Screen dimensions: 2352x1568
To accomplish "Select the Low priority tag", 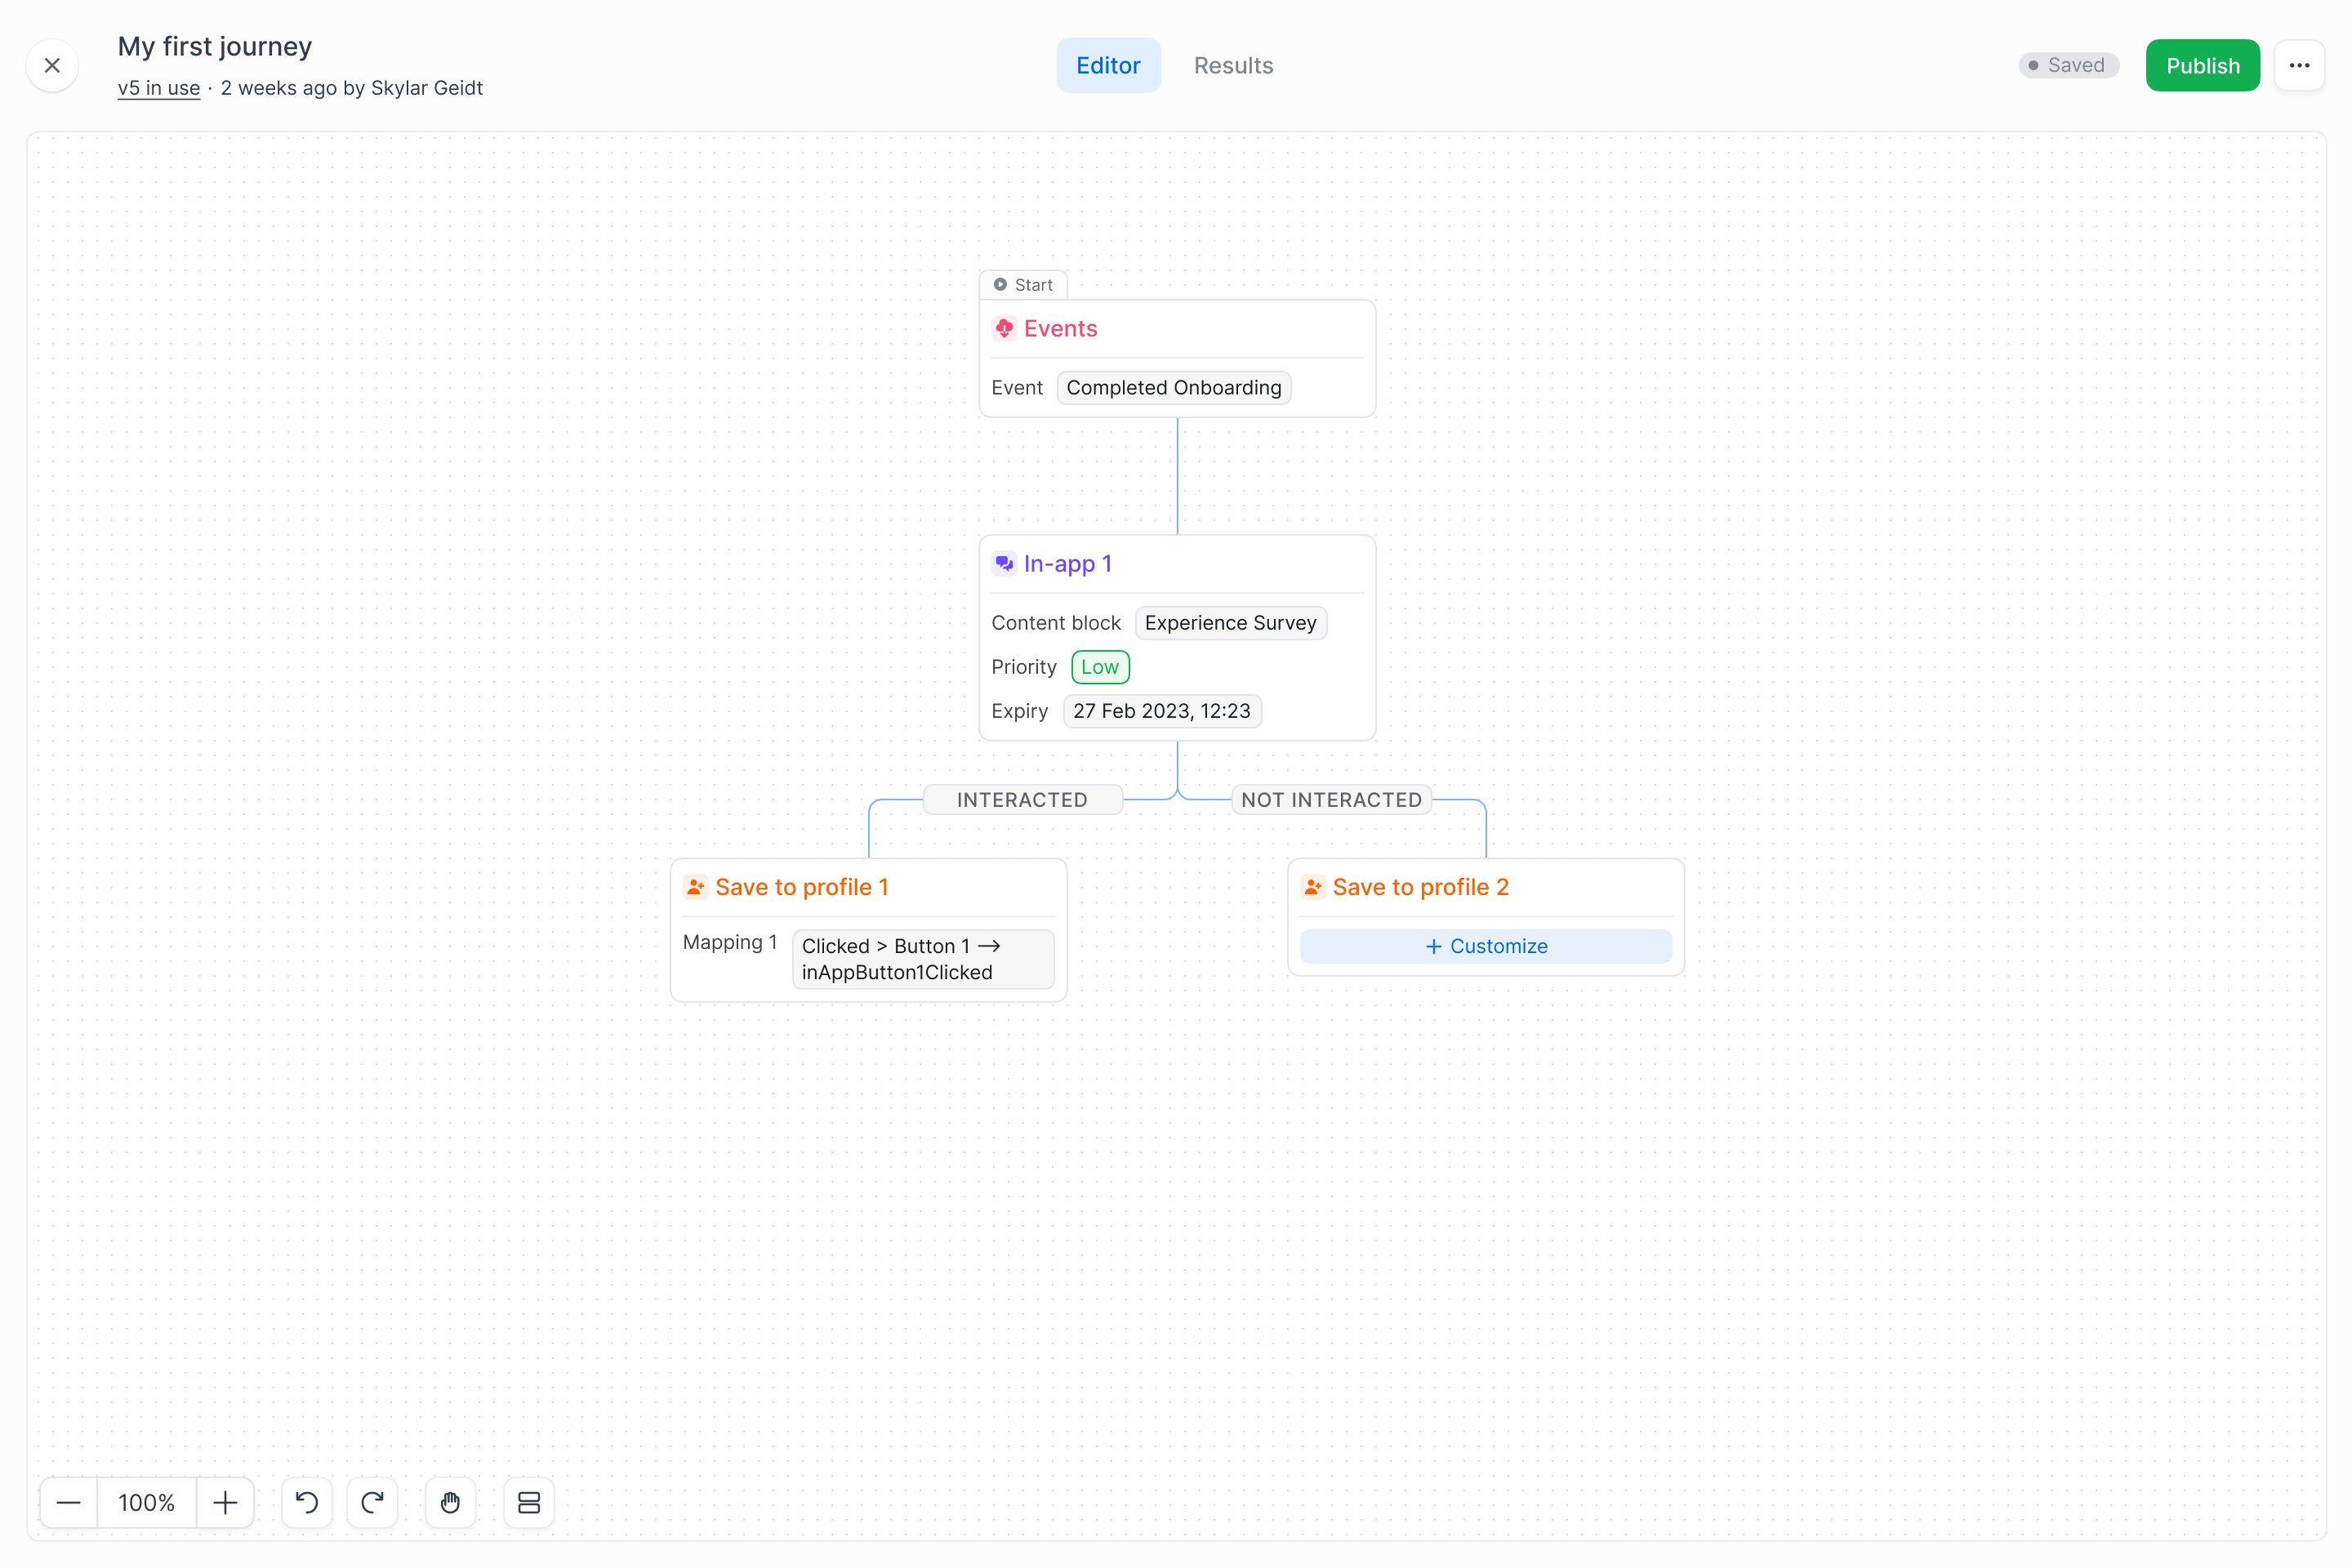I will 1100,667.
